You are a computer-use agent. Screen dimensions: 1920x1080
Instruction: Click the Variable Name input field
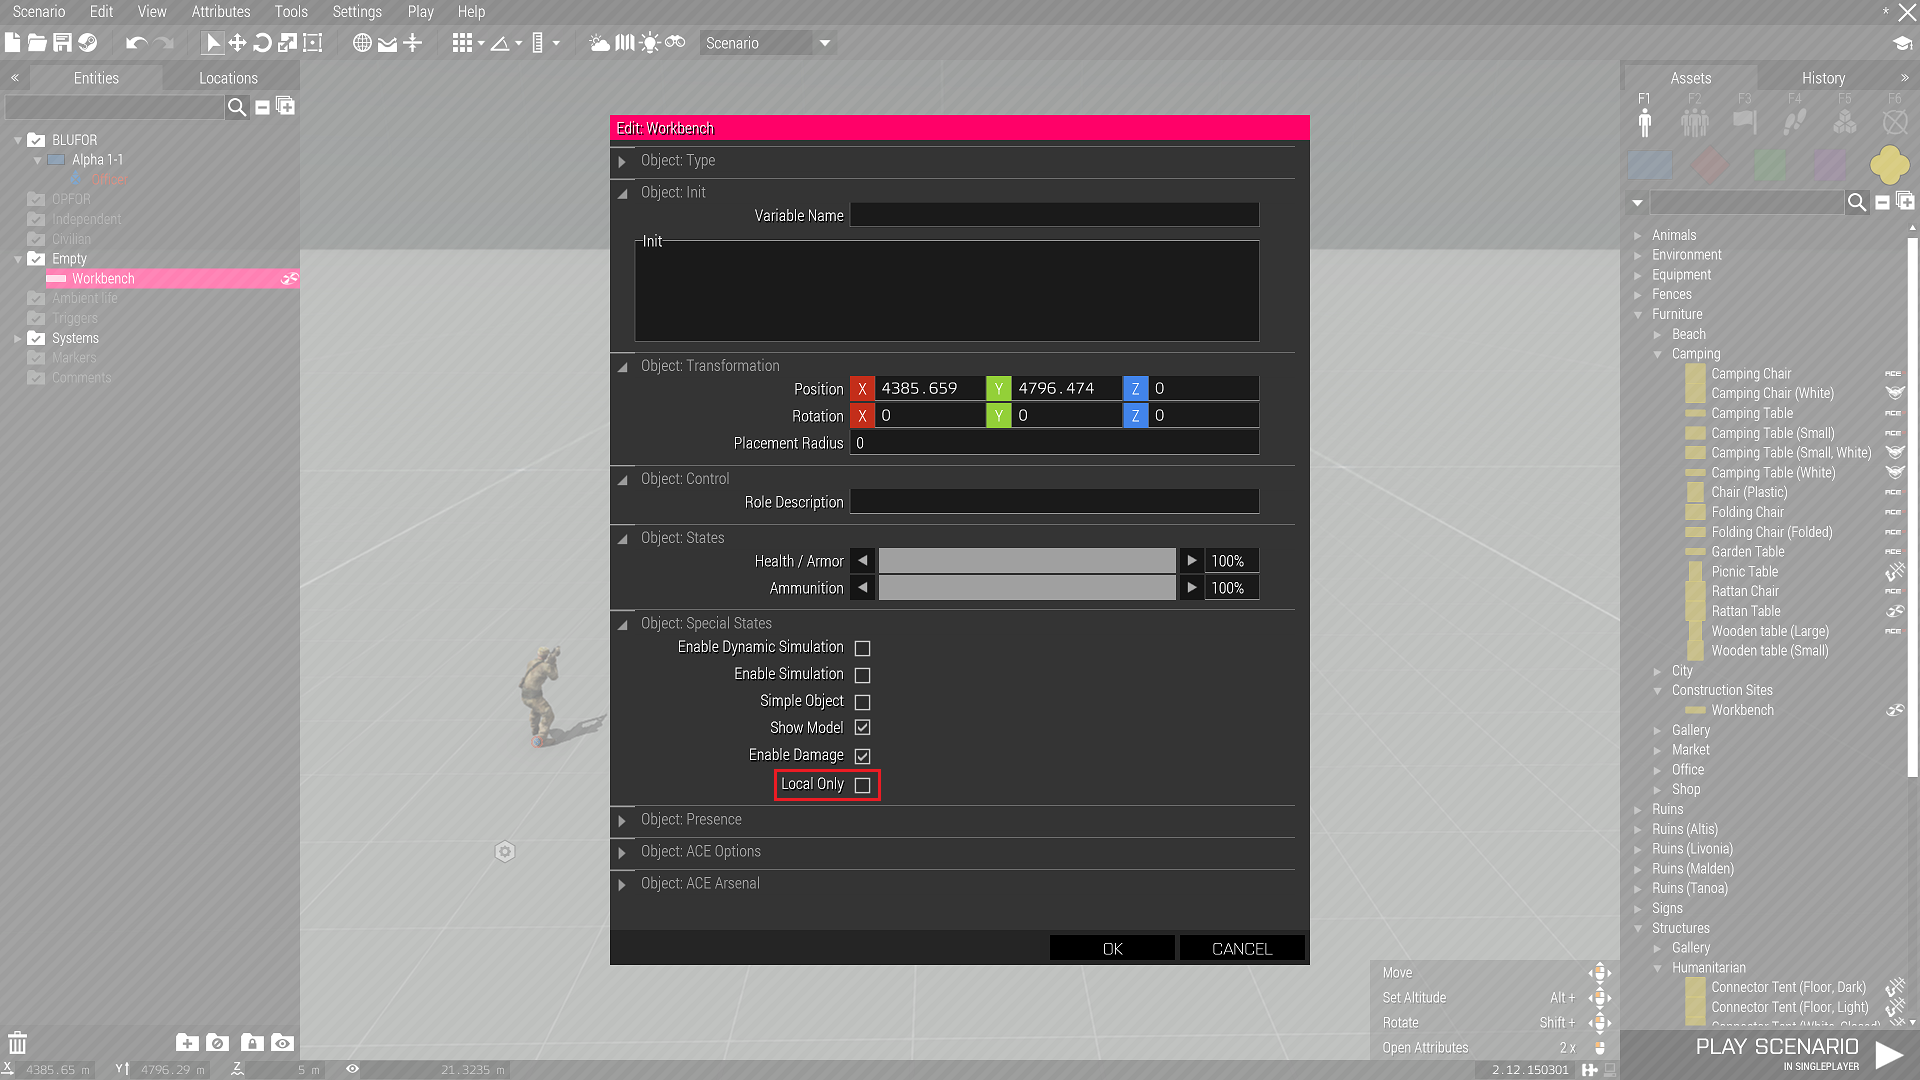pyautogui.click(x=1054, y=215)
